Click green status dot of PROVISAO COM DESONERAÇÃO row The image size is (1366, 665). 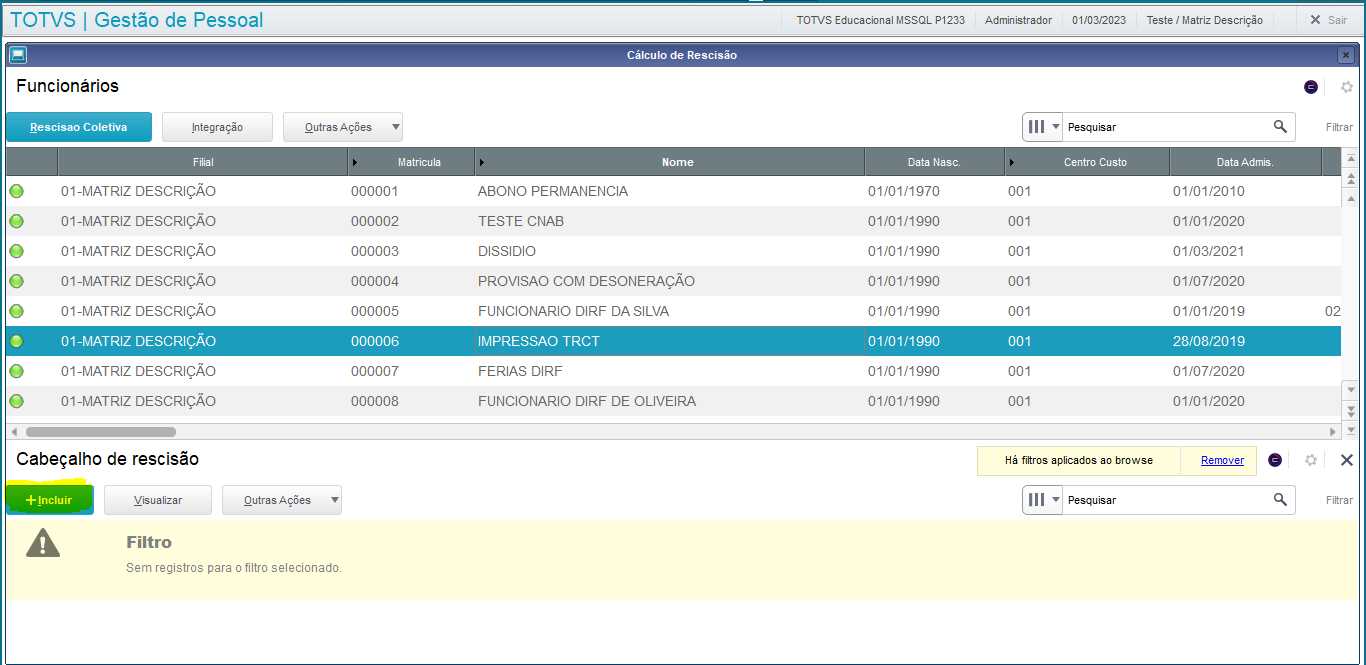point(16,281)
